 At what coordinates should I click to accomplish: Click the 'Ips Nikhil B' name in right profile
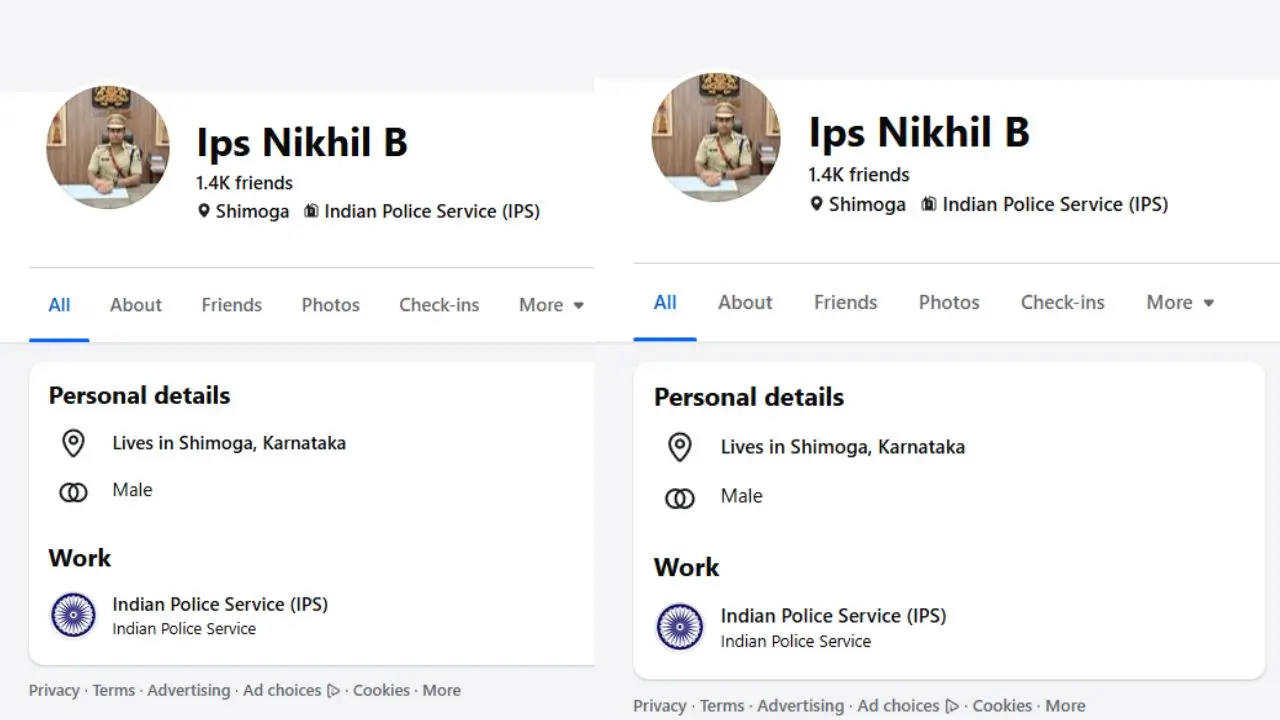(x=919, y=133)
